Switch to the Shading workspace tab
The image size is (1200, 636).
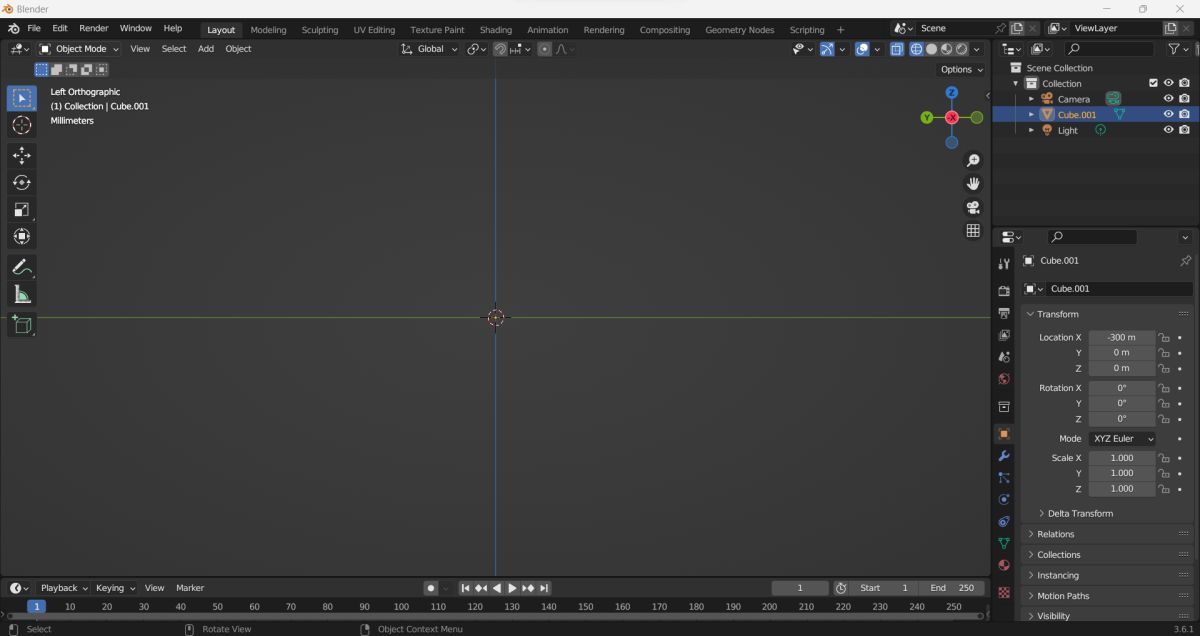pos(495,30)
